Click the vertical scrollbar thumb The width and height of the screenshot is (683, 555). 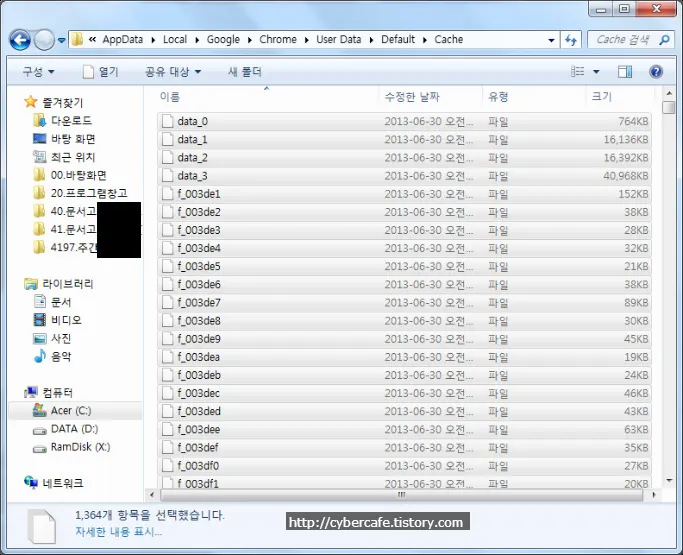(x=669, y=107)
